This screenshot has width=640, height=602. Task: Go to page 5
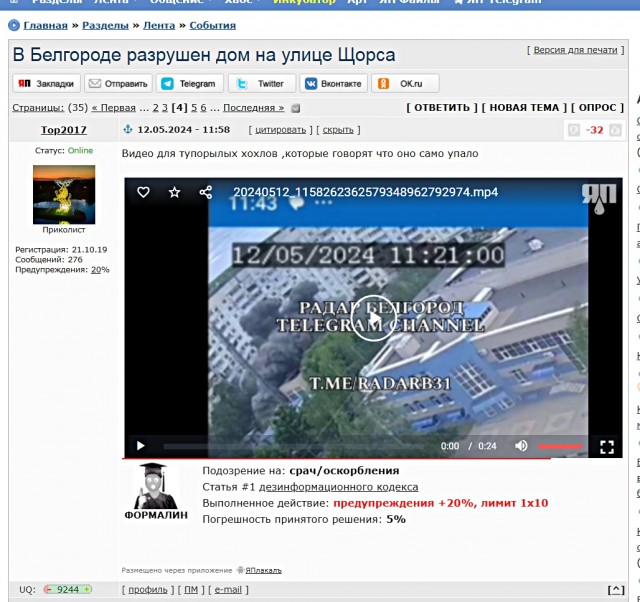click(x=194, y=108)
